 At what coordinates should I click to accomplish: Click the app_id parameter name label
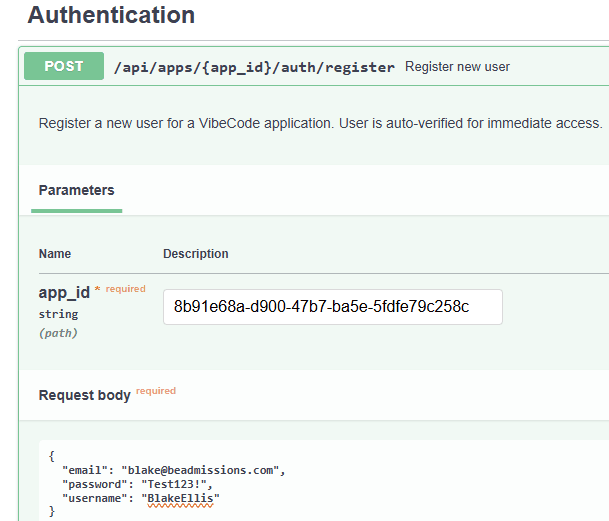pyautogui.click(x=64, y=292)
